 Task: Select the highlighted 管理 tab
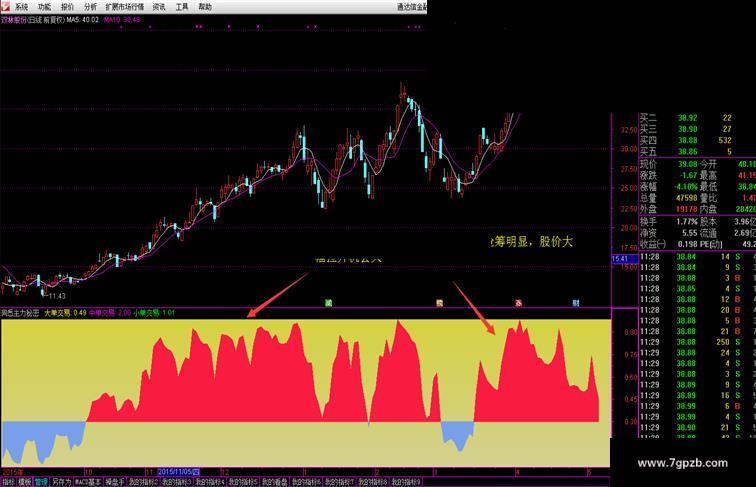click(41, 482)
